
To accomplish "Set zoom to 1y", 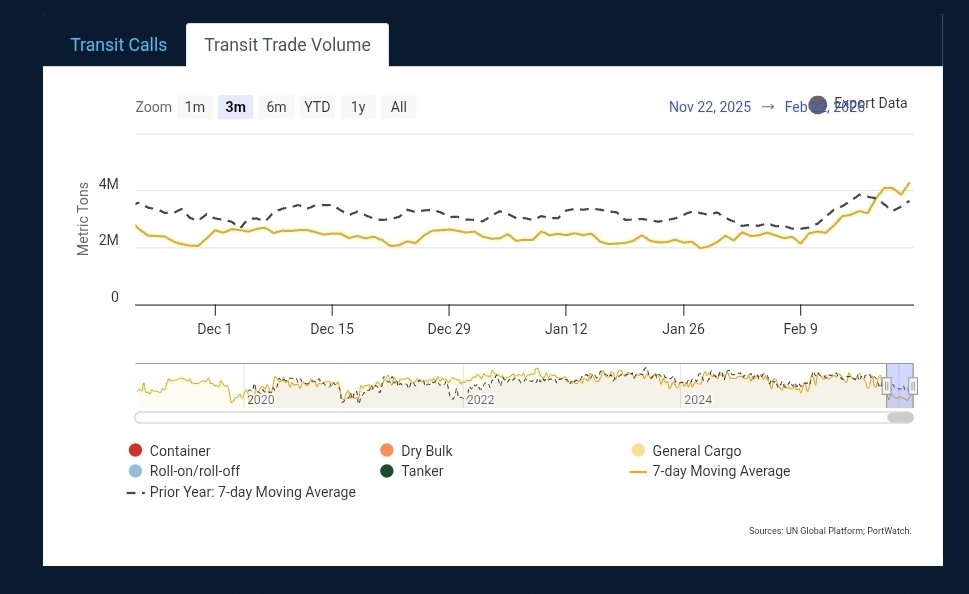I will [358, 107].
